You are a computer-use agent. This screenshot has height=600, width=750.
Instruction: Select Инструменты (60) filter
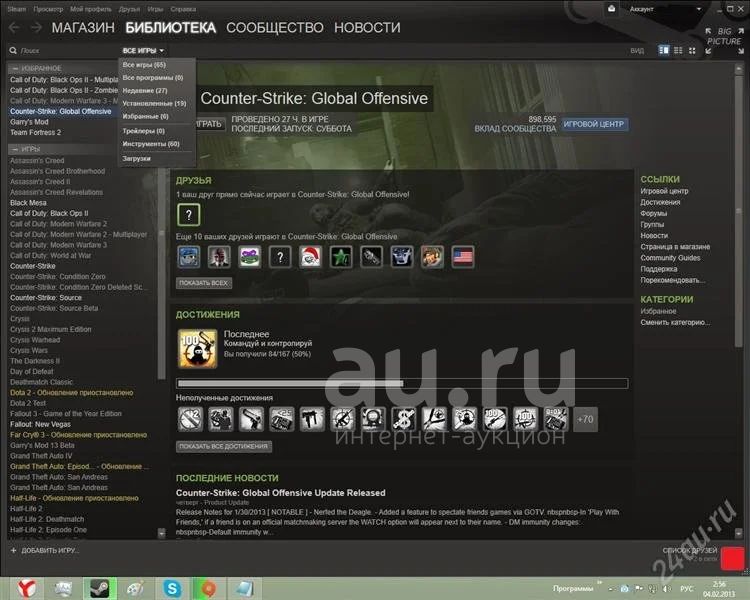(x=151, y=144)
